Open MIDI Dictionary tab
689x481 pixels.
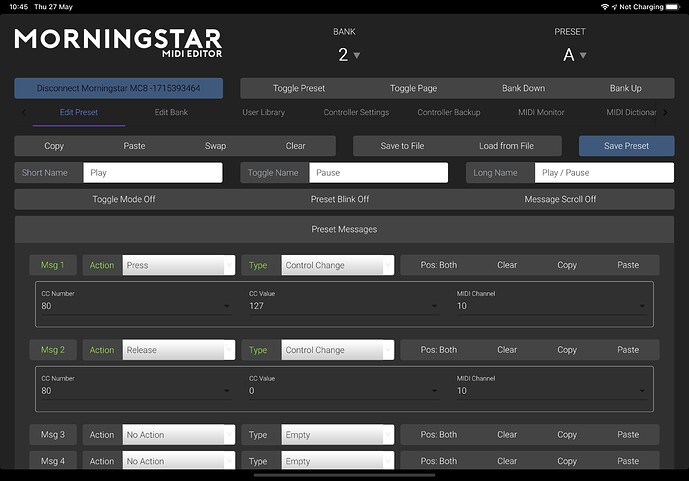point(631,112)
